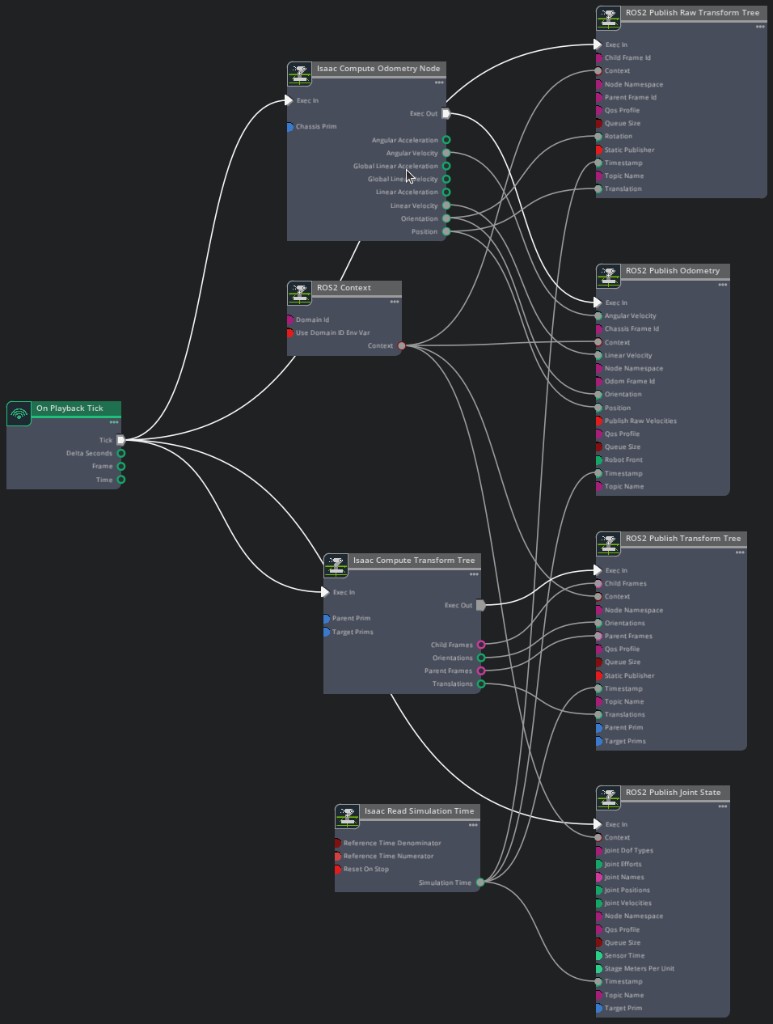Click Timestamp port on ROS2 Publish Transform Tree
Image resolution: width=773 pixels, height=1024 pixels.
point(598,688)
